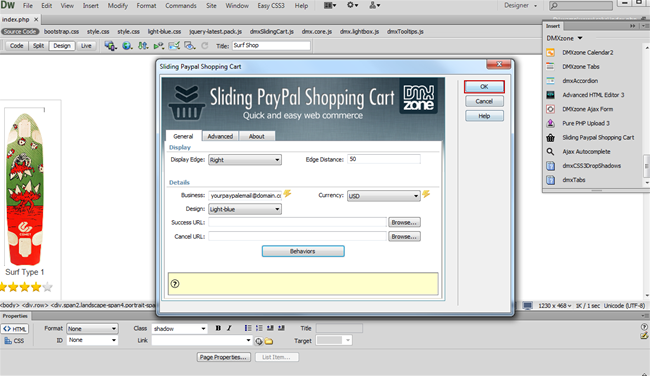Click the lightning bolt beside Business field
650x376 pixels.
click(x=287, y=194)
